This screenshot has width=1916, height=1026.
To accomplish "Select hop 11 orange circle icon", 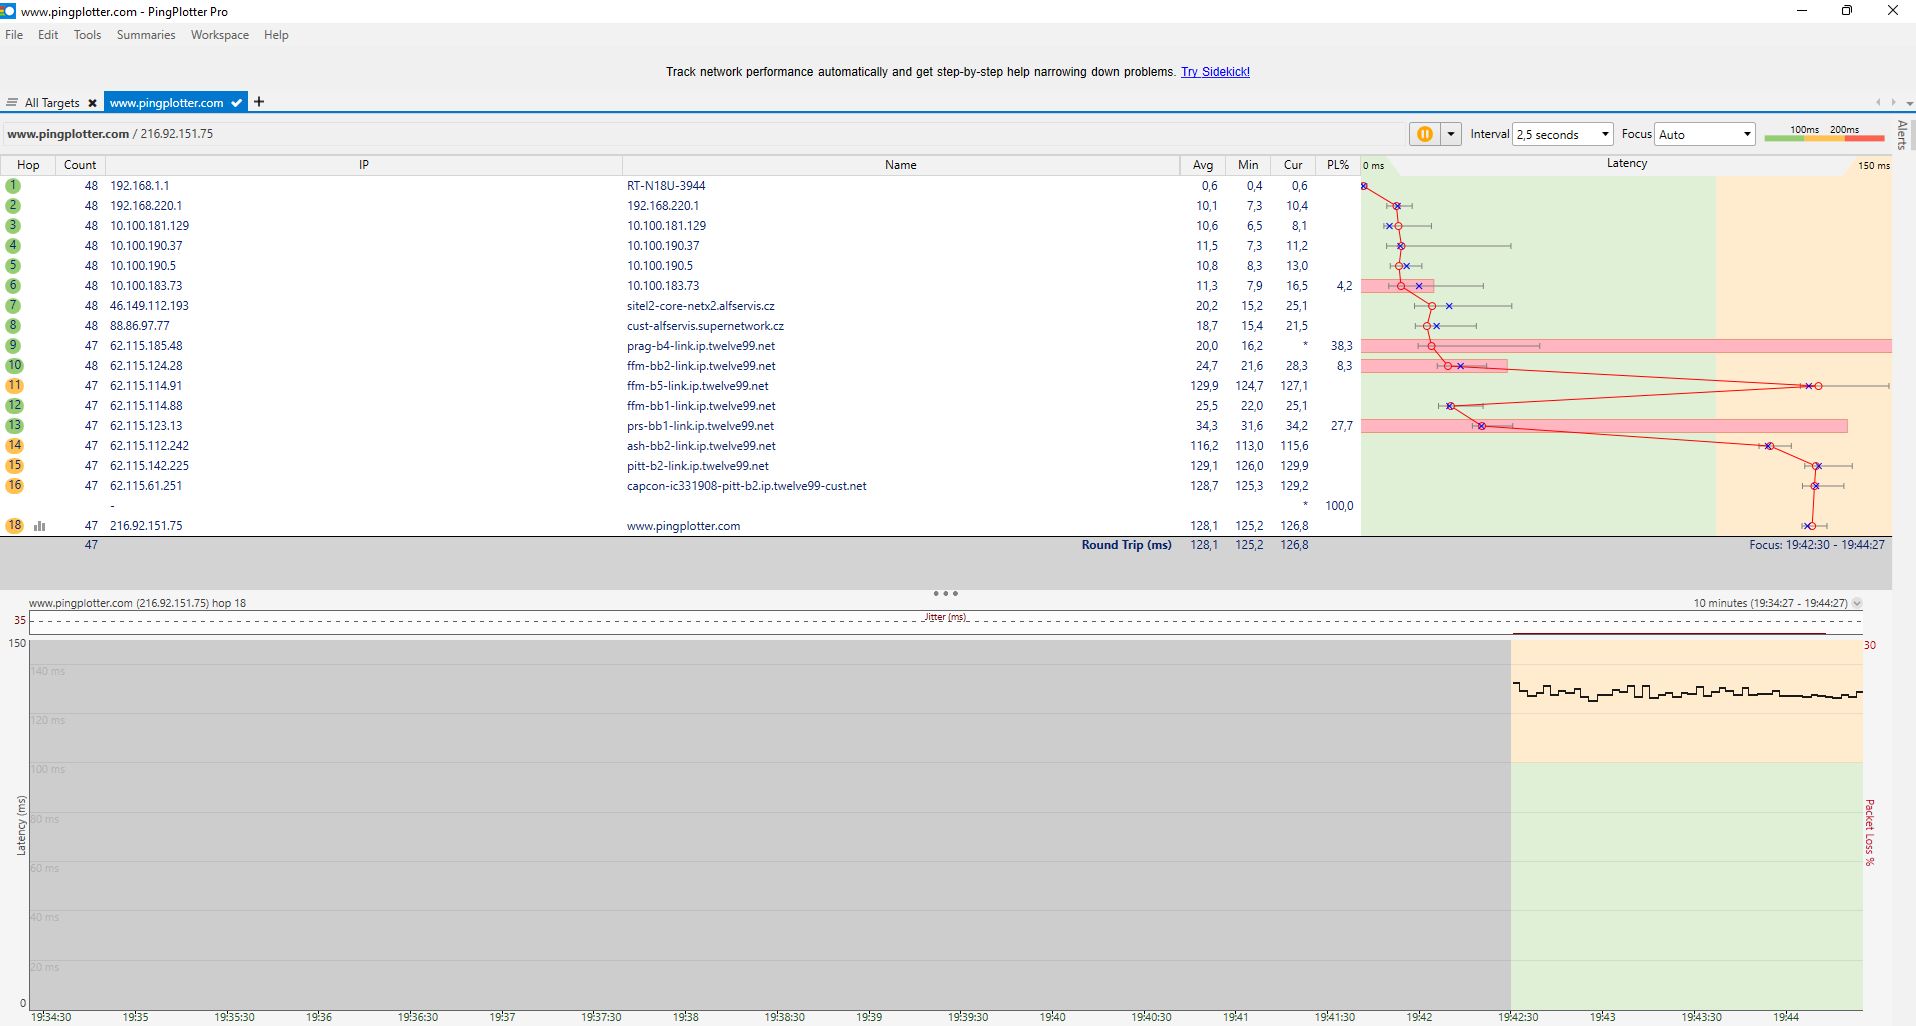I will [14, 386].
